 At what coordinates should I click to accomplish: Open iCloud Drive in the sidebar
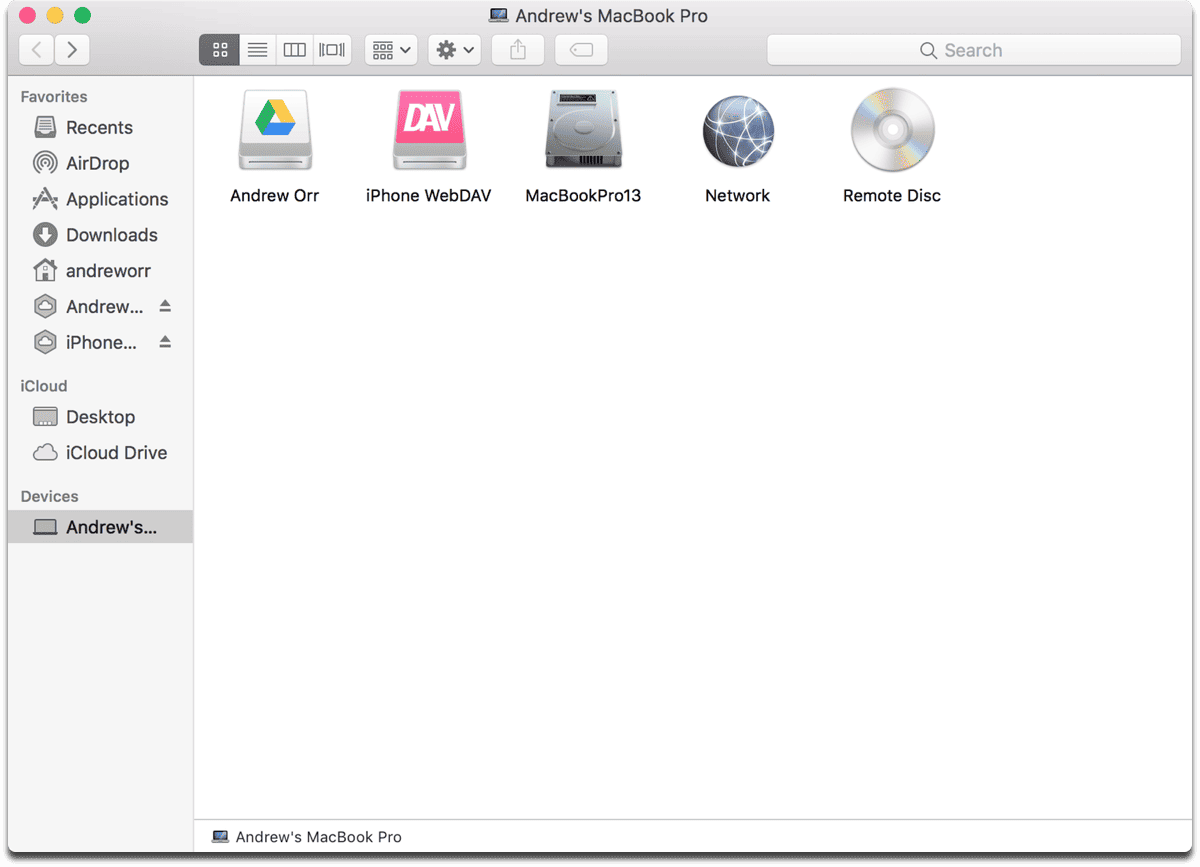pyautogui.click(x=100, y=453)
